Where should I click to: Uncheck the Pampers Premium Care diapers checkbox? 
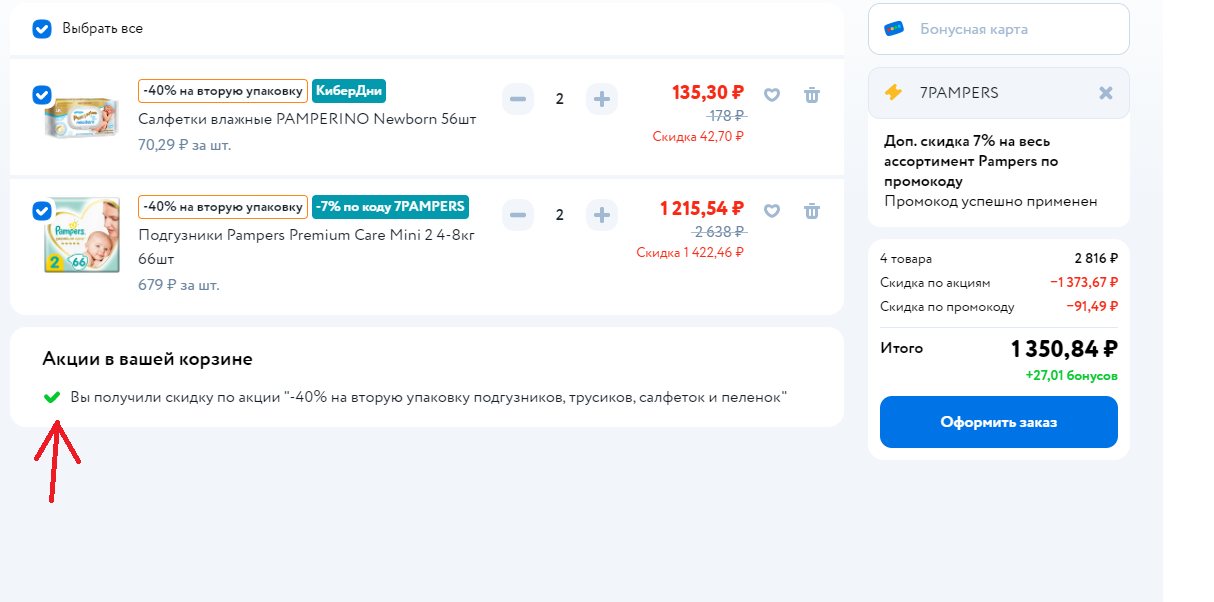[x=42, y=211]
